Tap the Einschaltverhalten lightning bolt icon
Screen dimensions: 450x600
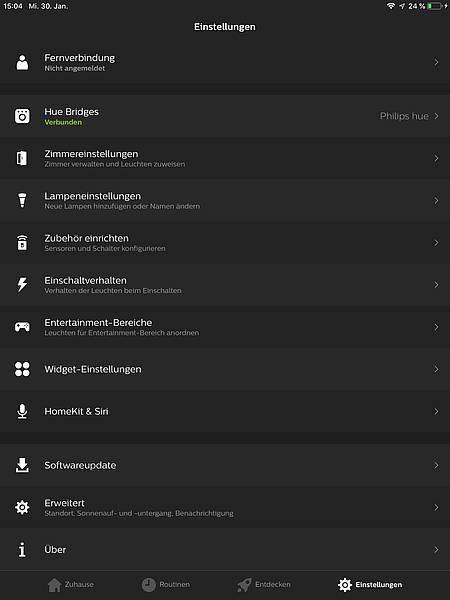(x=22, y=285)
